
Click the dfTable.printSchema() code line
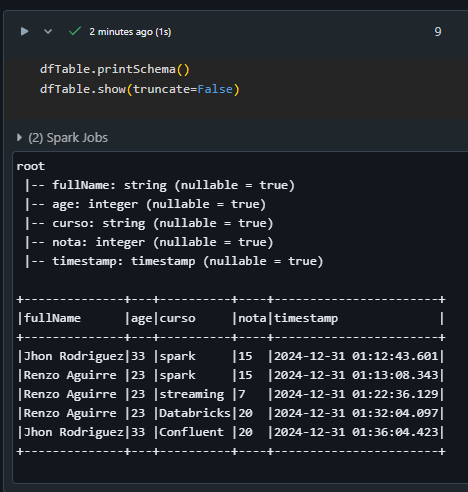pyautogui.click(x=115, y=69)
